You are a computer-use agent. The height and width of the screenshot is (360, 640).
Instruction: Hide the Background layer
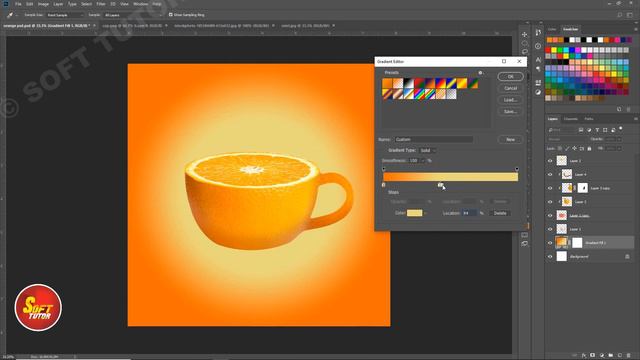tap(550, 257)
